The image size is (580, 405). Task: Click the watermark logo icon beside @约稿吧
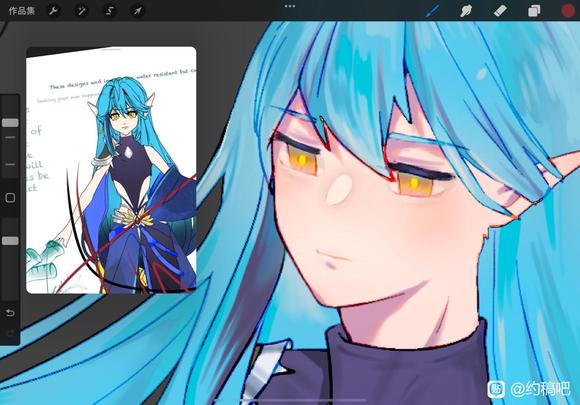pos(496,389)
